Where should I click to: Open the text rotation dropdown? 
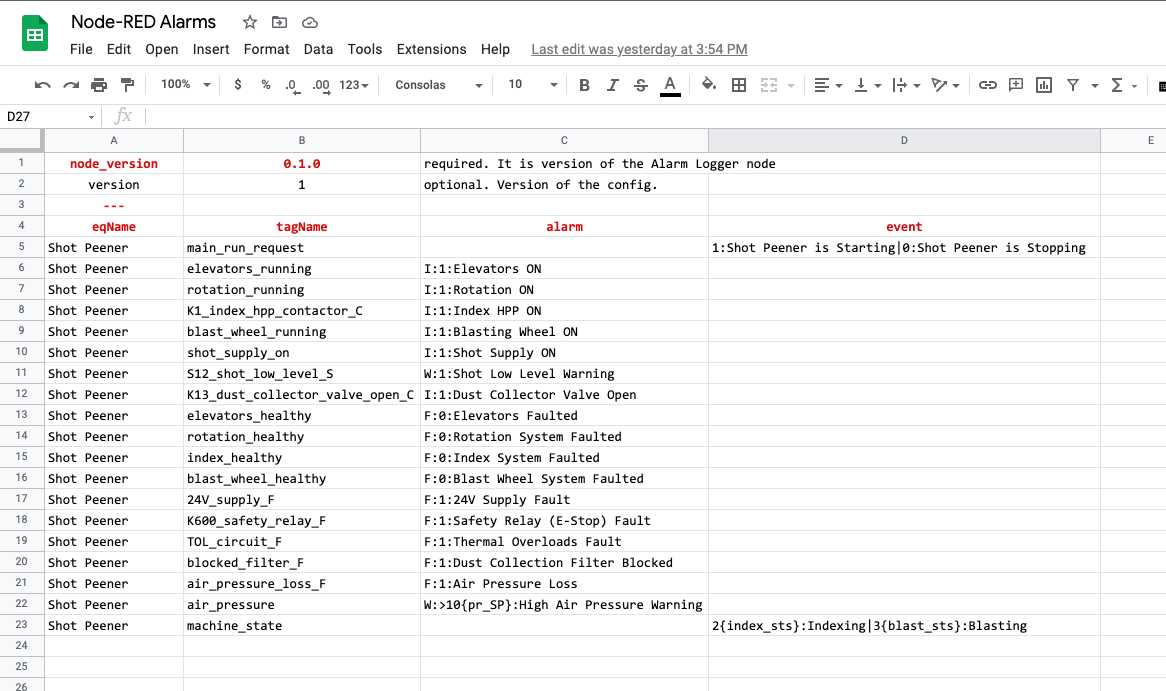click(x=945, y=85)
